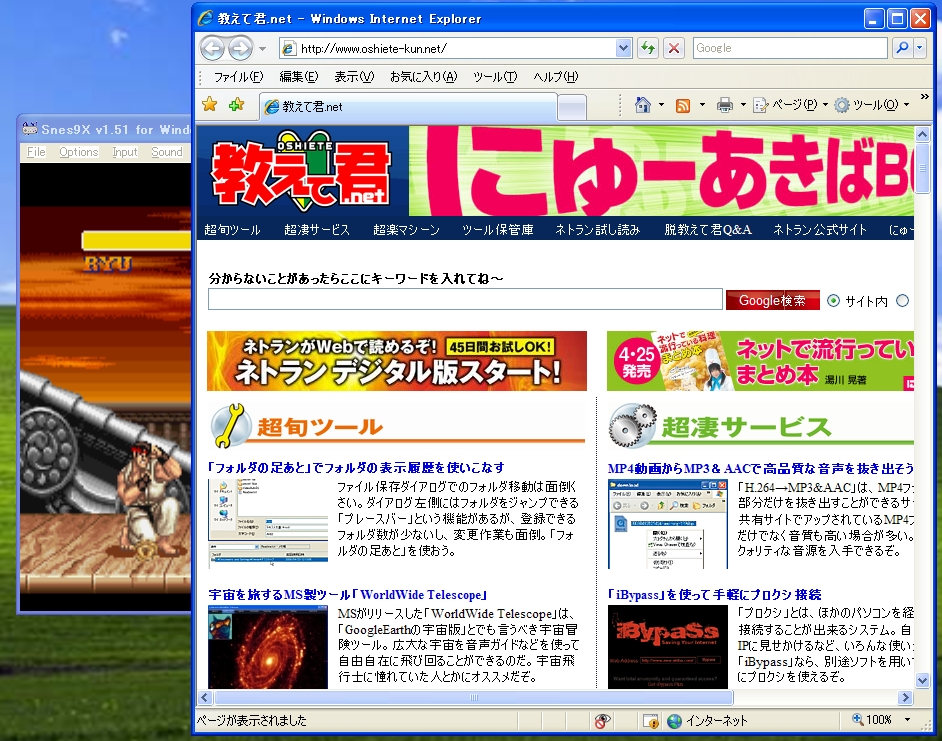Image resolution: width=942 pixels, height=741 pixels.
Task: Click the ネトラン公式サイト navigation link
Action: [819, 230]
